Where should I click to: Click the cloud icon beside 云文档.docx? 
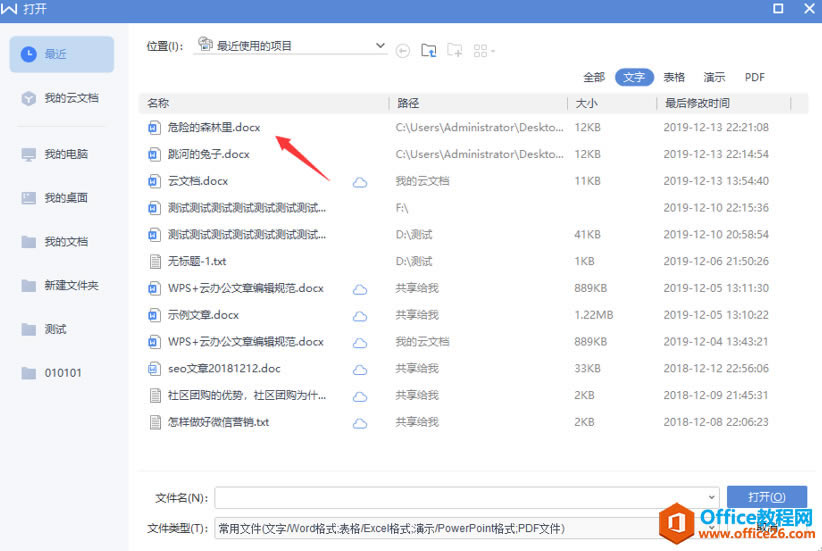point(360,182)
